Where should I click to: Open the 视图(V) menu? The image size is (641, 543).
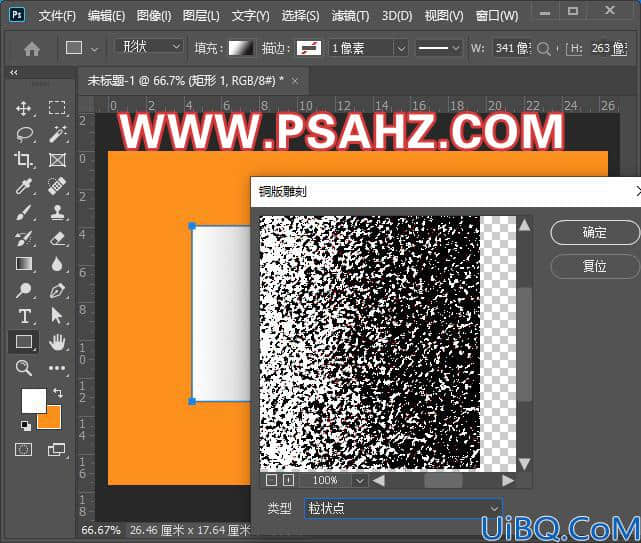444,16
